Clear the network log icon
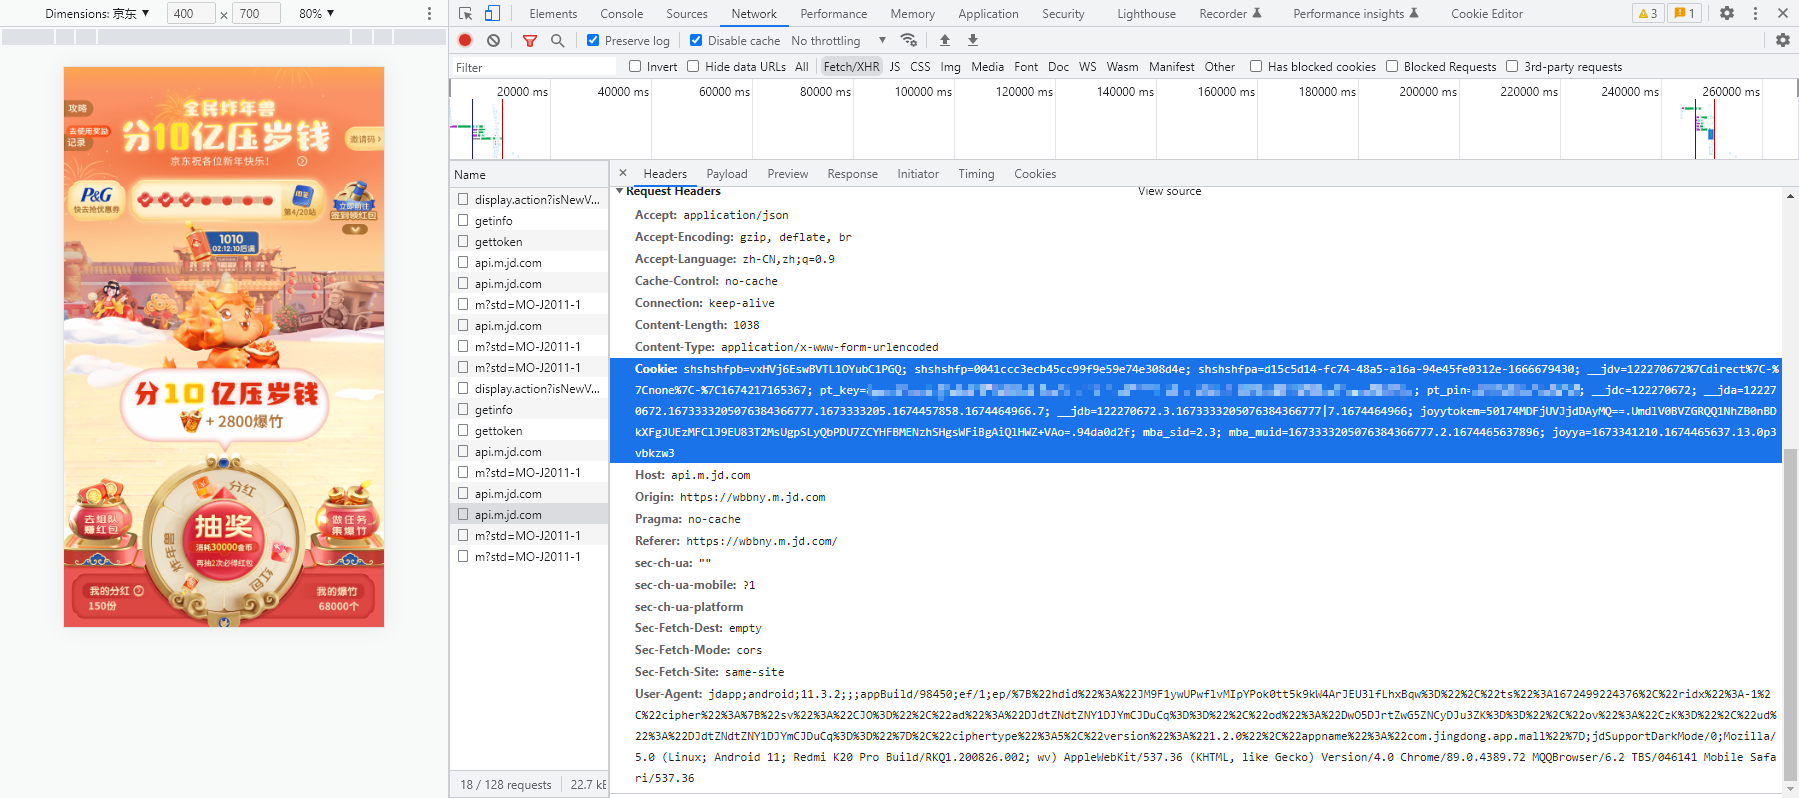Screen dimensions: 1799x798 pyautogui.click(x=493, y=40)
